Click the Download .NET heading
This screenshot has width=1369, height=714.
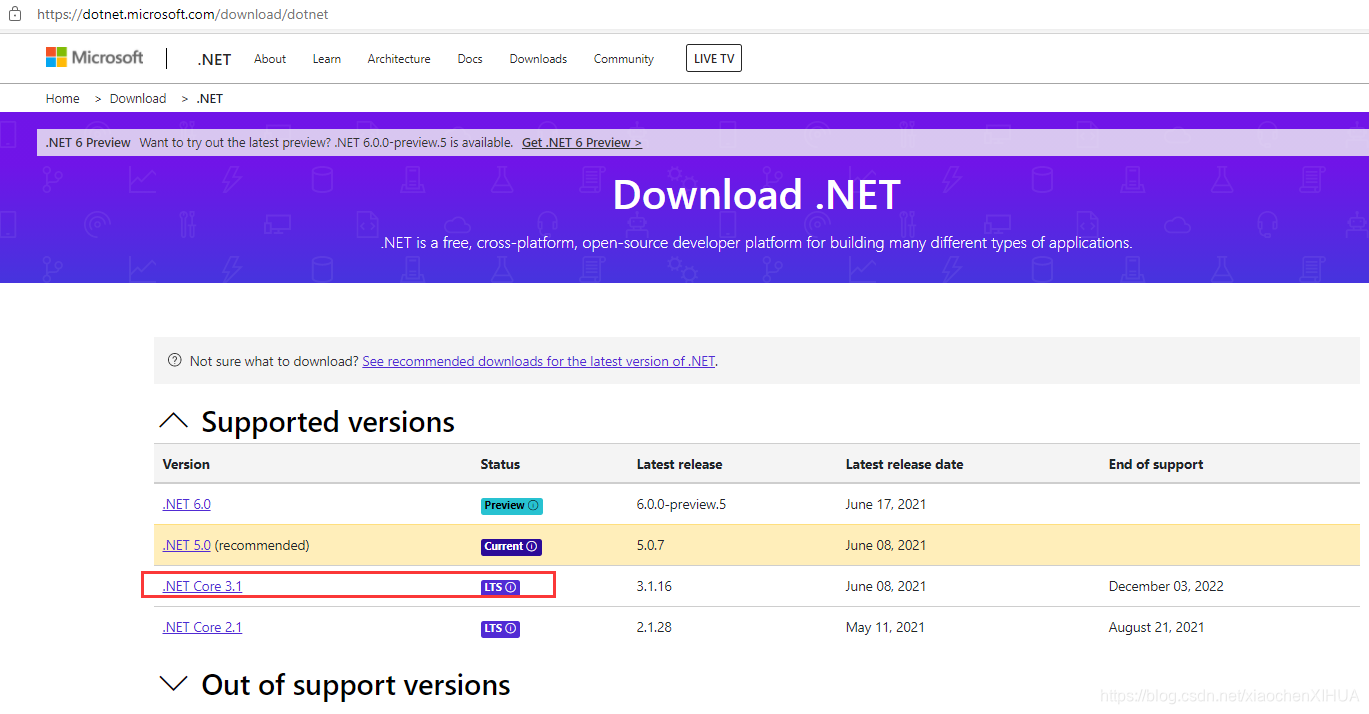(756, 194)
